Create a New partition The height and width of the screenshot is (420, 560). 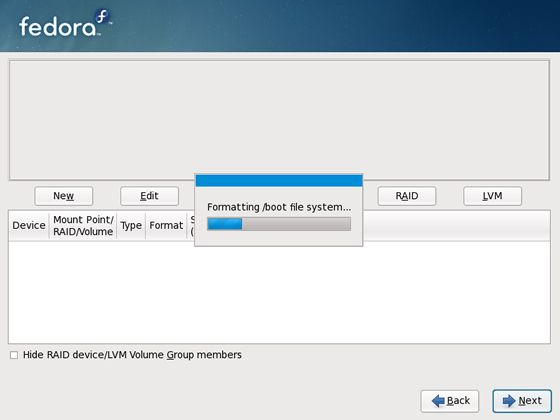64,196
